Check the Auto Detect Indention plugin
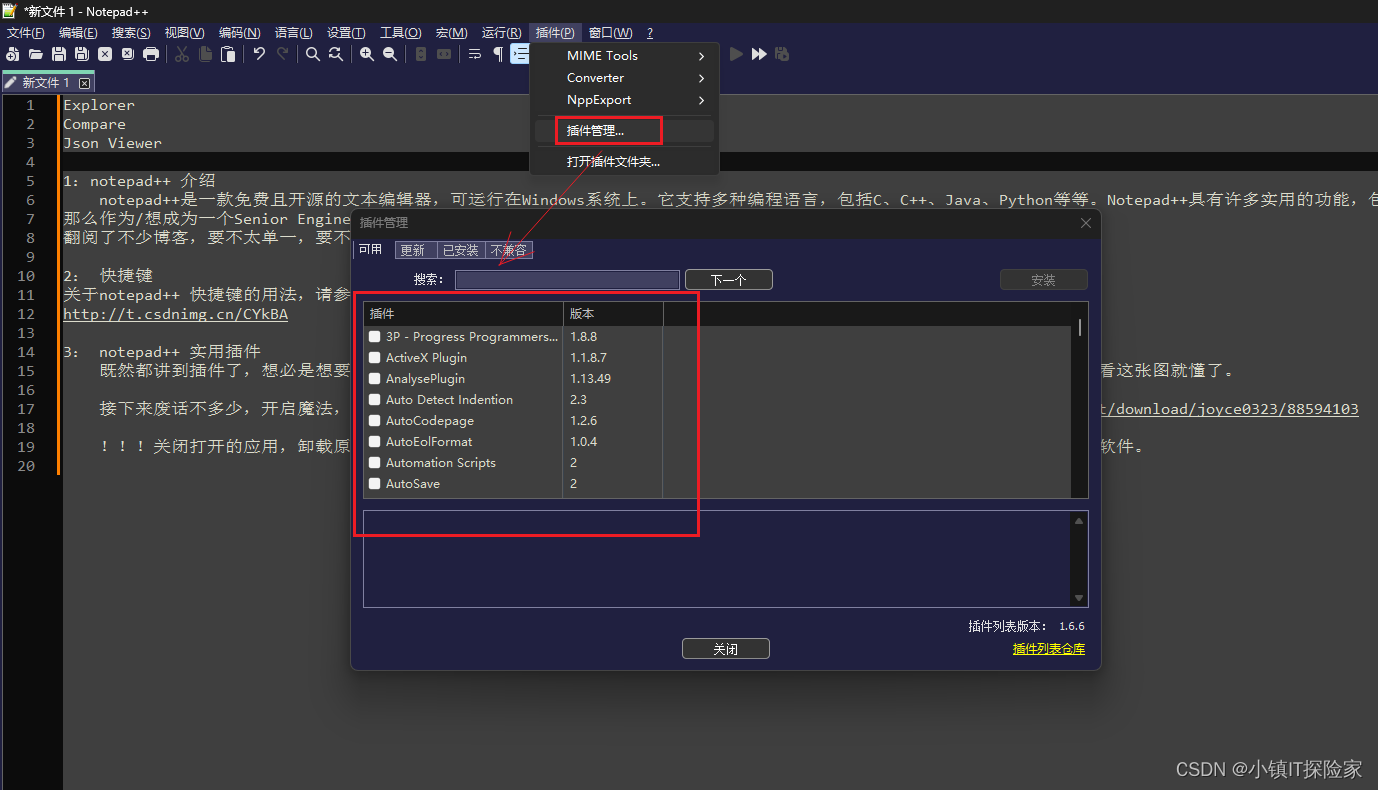 [x=375, y=400]
